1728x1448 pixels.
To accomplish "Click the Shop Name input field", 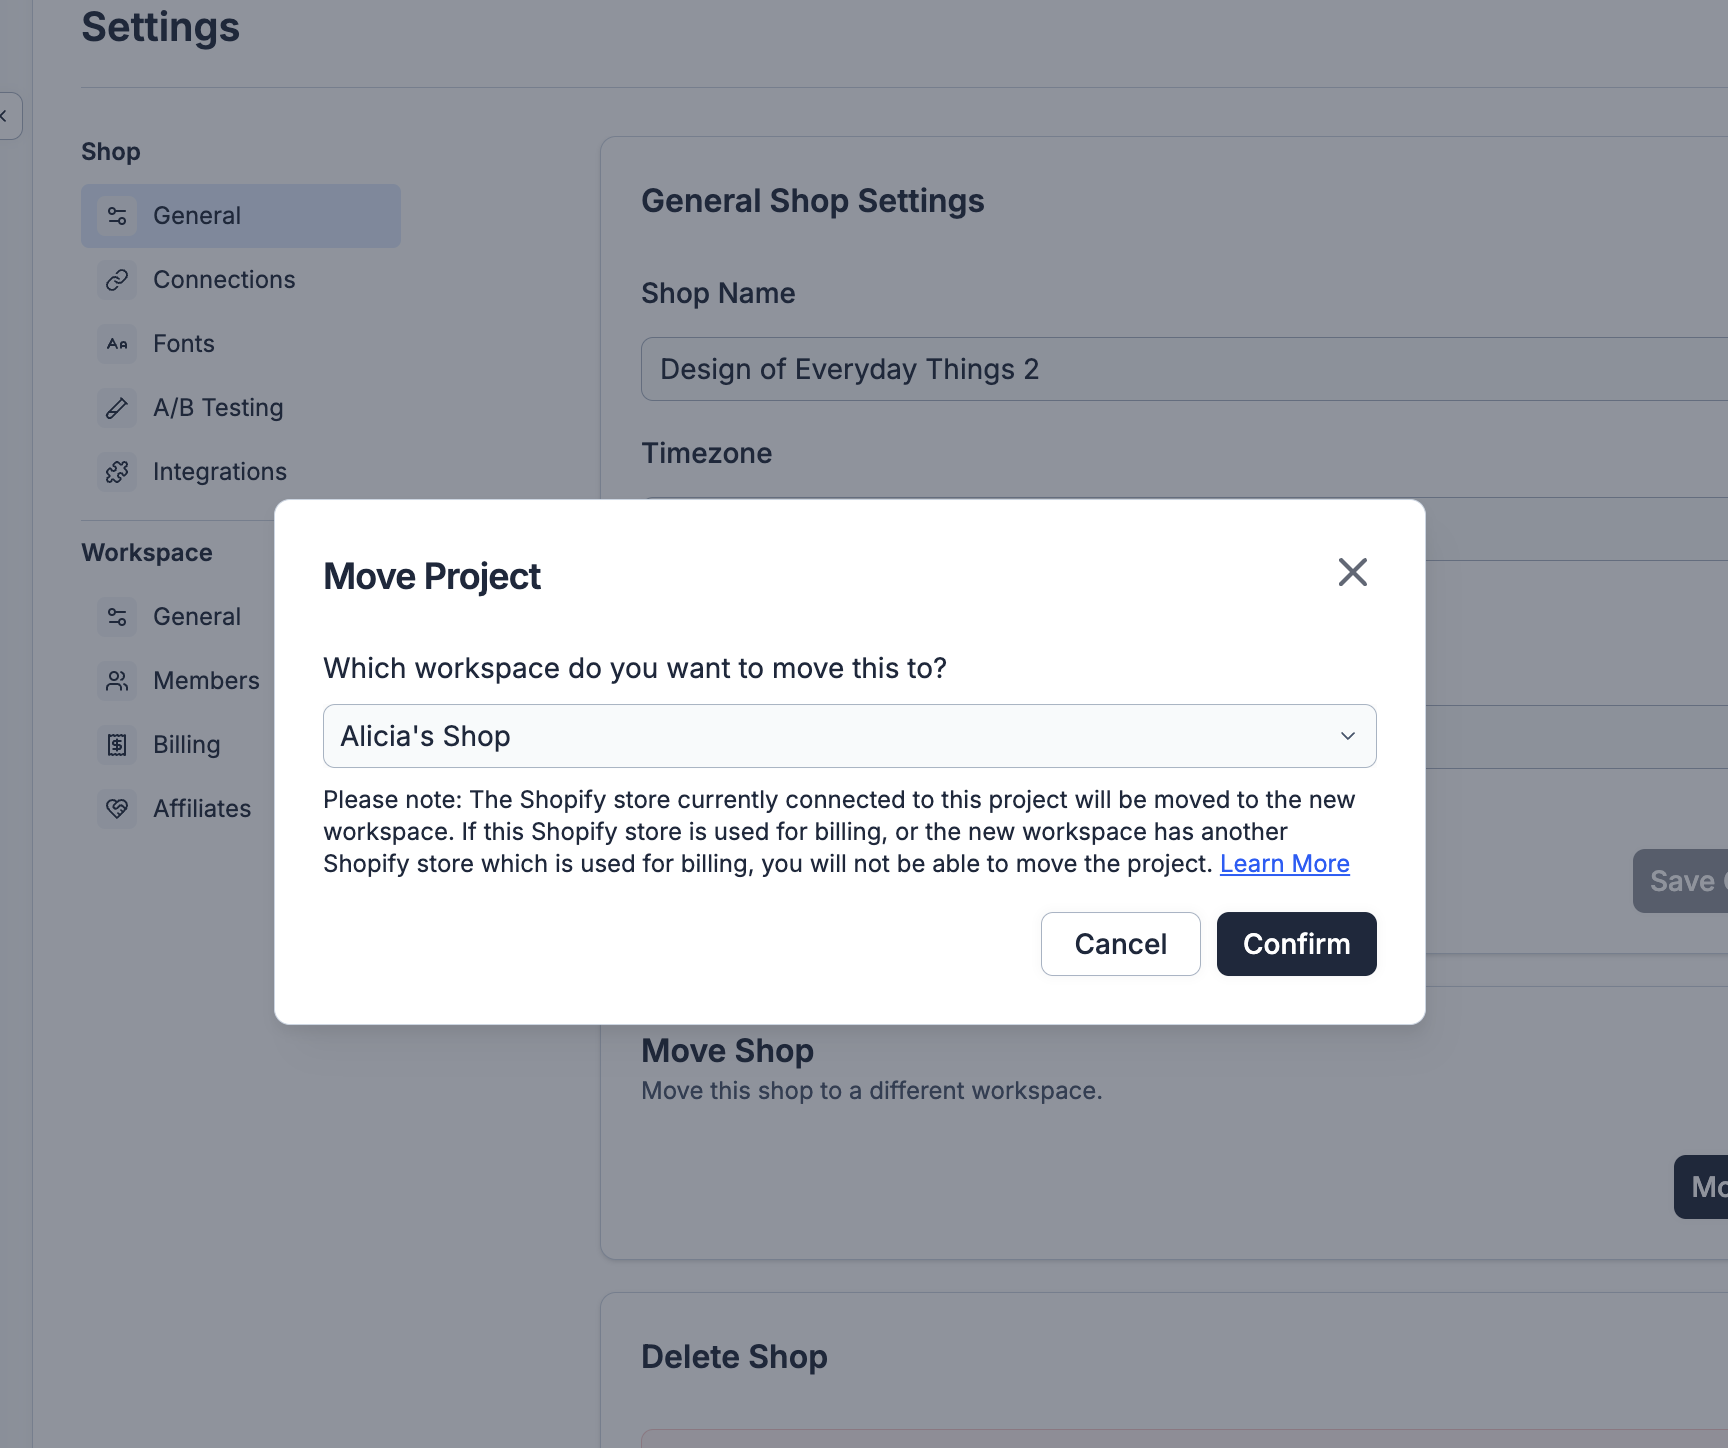I will coord(1180,369).
